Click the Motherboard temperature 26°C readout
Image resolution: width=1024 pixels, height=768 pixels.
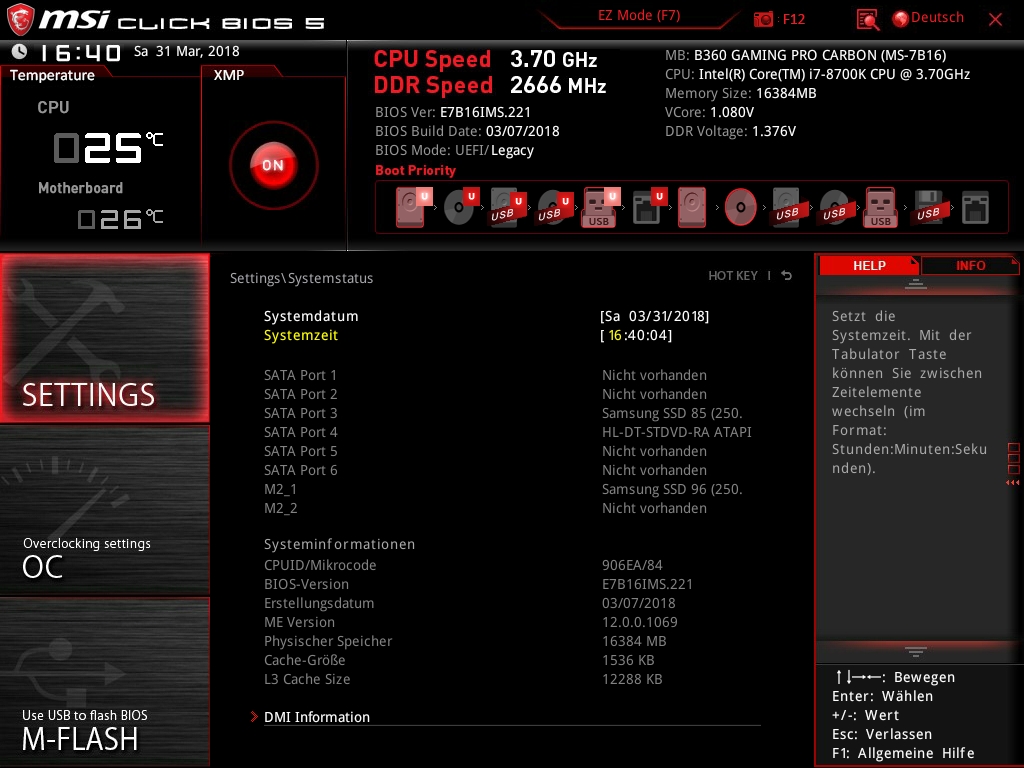pyautogui.click(x=120, y=218)
